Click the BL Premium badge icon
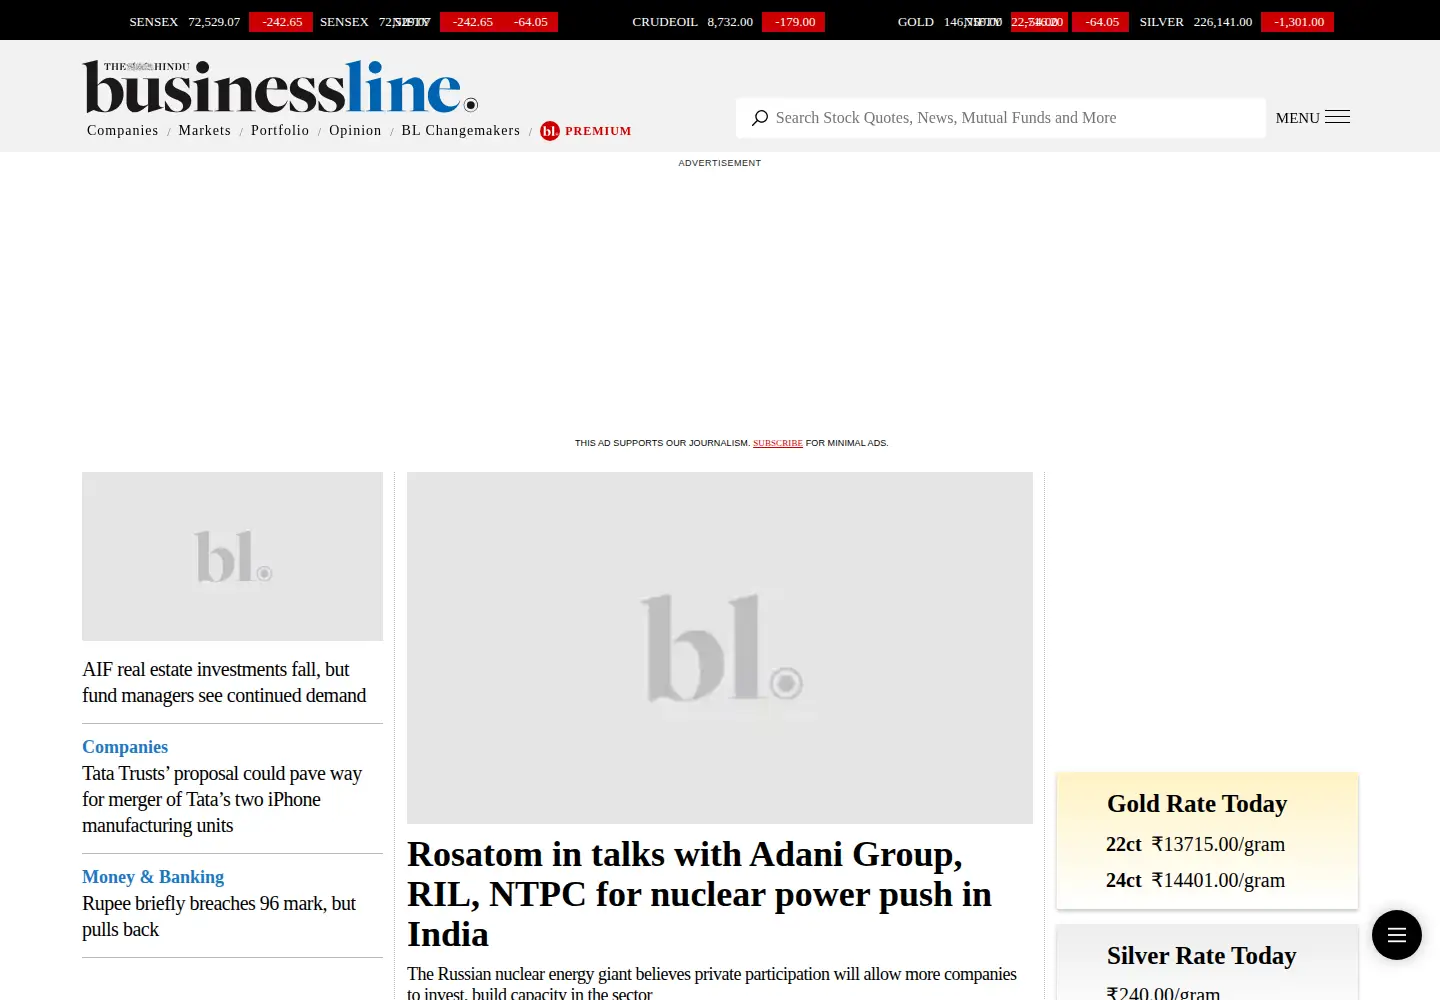This screenshot has height=1000, width=1440. pos(550,131)
